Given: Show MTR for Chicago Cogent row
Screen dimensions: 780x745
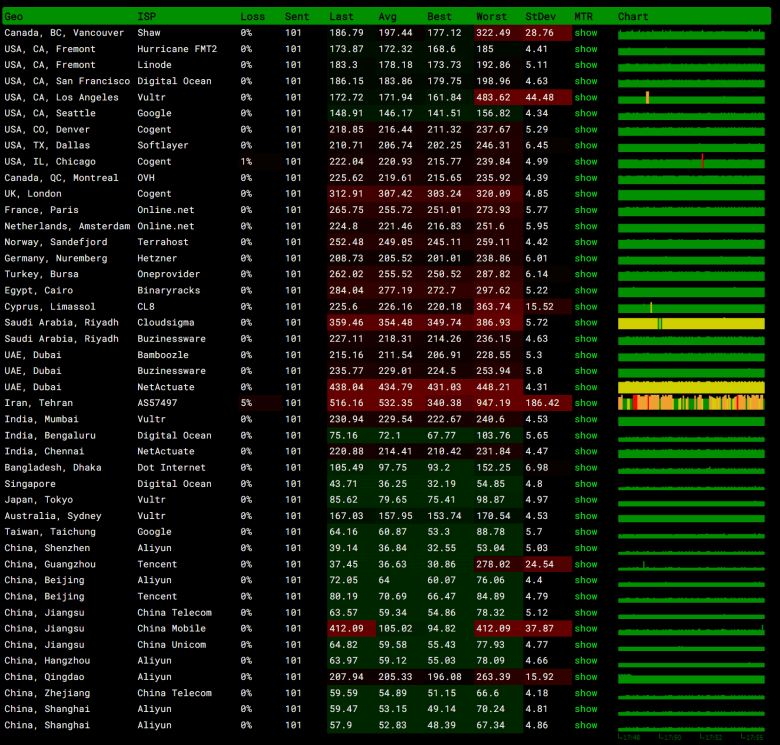Looking at the screenshot, I should tap(585, 162).
